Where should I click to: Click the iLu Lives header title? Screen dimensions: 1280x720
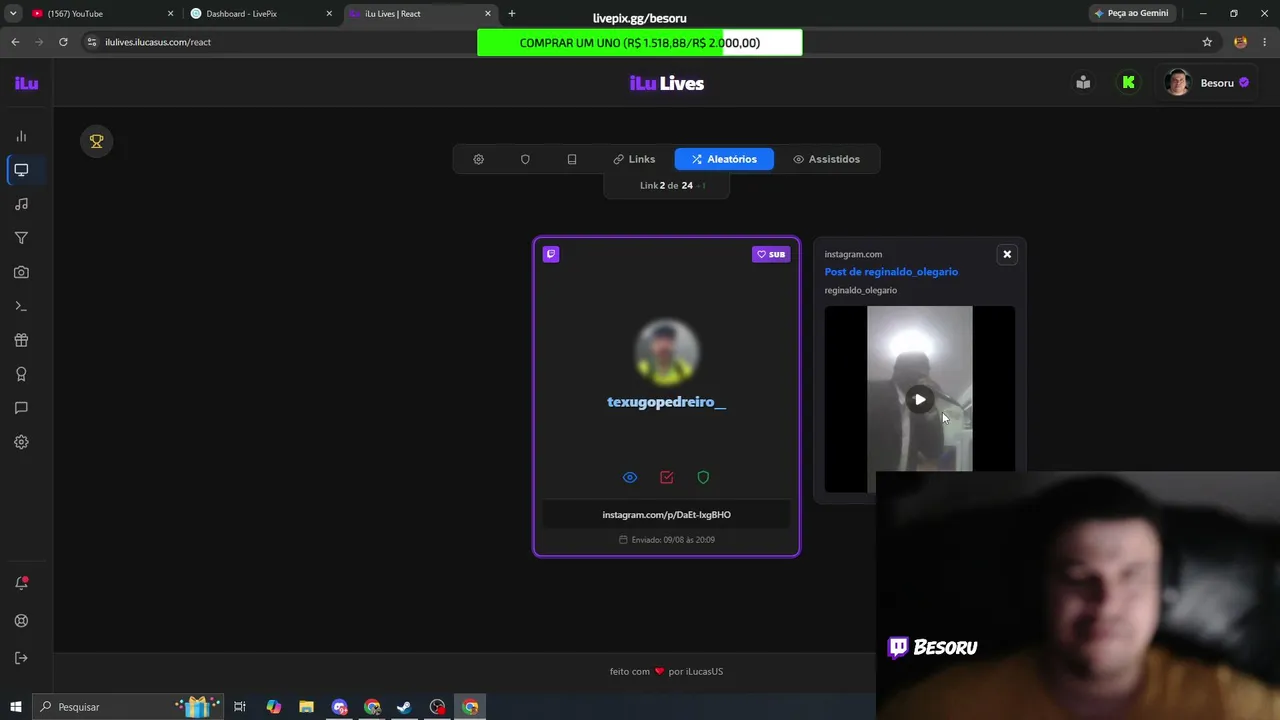667,83
